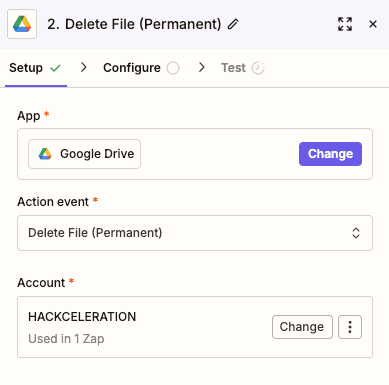Open the Action event dropdown

click(x=195, y=233)
